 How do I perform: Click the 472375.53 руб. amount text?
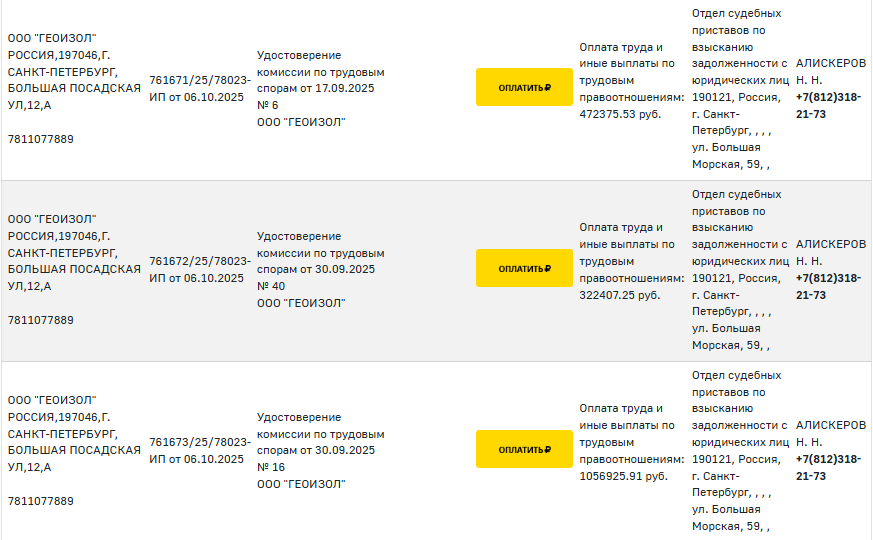click(x=620, y=114)
